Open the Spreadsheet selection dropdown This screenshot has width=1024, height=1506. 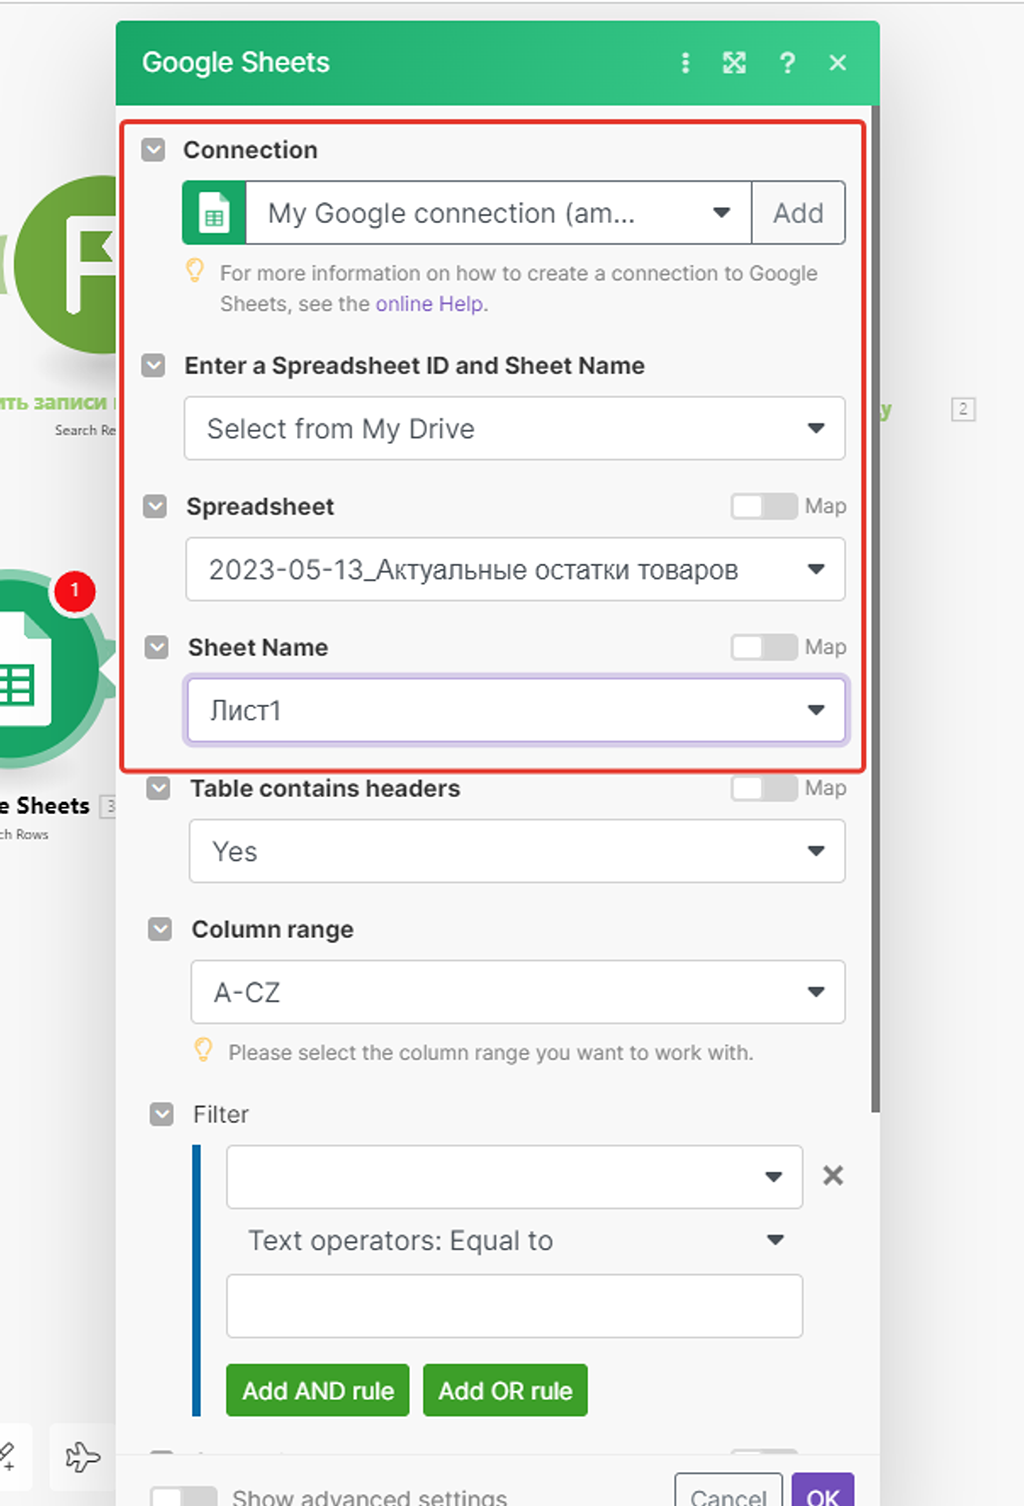pos(515,570)
